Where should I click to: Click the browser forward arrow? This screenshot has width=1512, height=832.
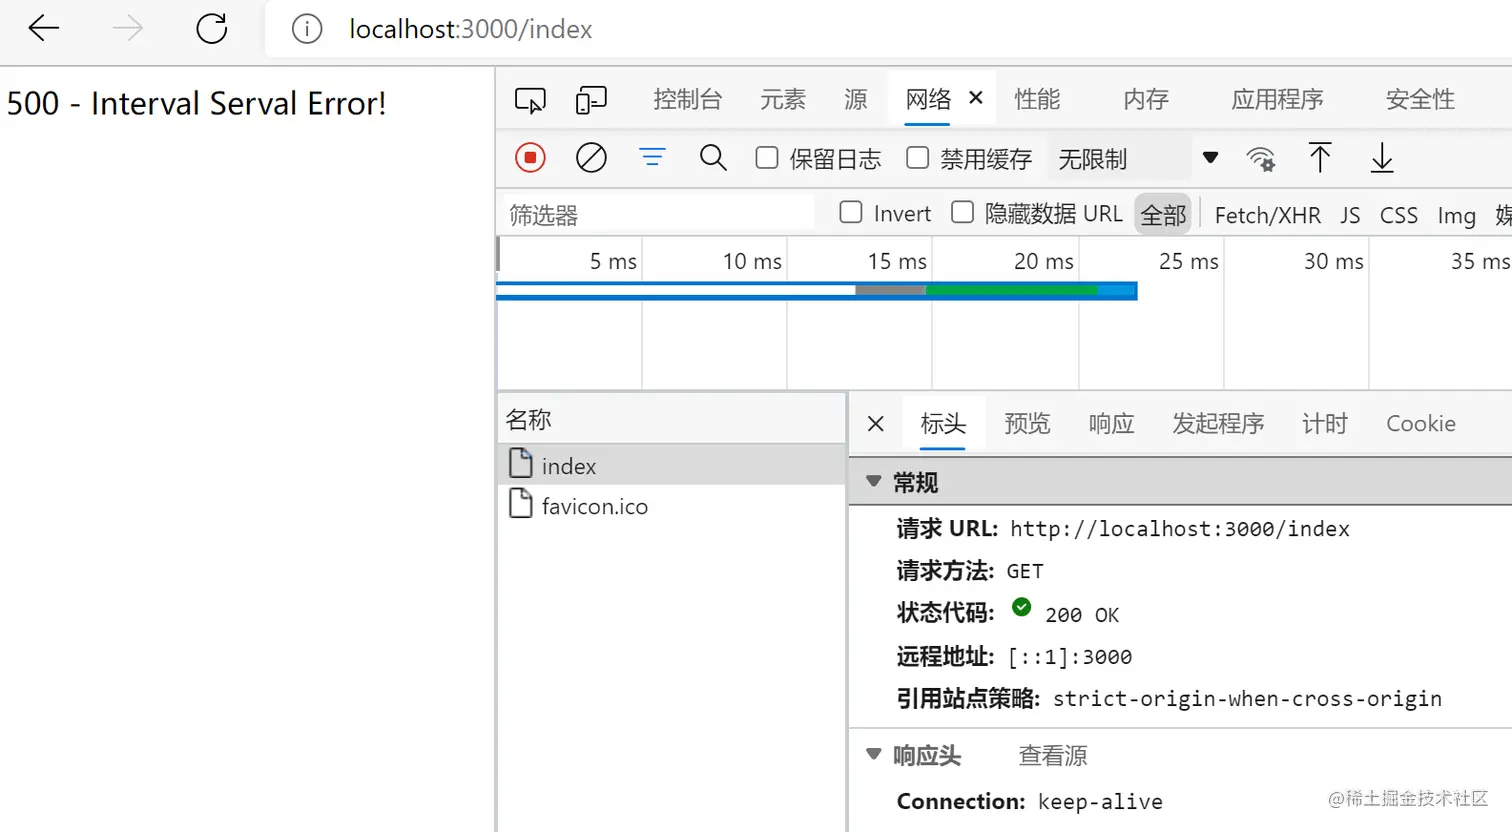click(127, 29)
